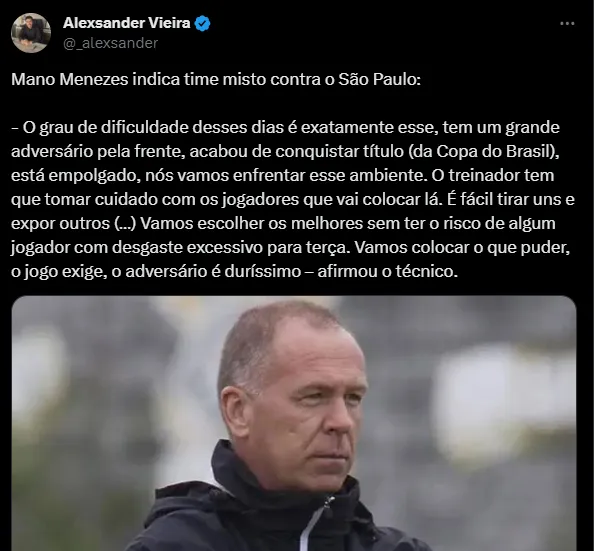594x551 pixels.
Task: Click the 'É fácil tirar uns e' phrase
Action: click(x=511, y=200)
